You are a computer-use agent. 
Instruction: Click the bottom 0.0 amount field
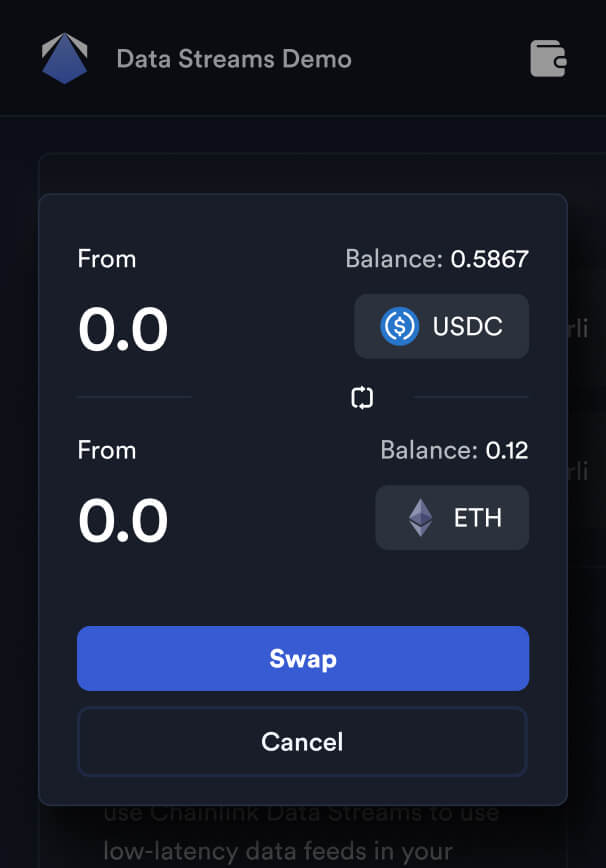123,519
